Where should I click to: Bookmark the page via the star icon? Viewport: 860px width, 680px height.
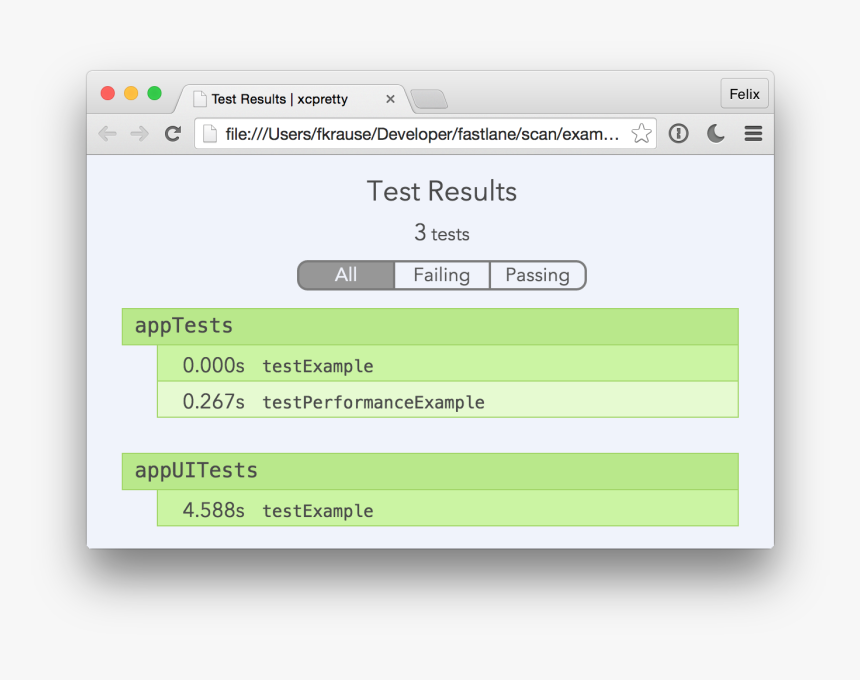coord(640,132)
